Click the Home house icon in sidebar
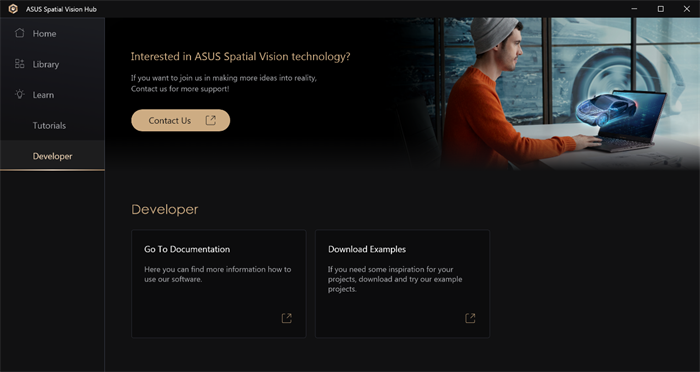This screenshot has width=700, height=372. click(x=19, y=33)
